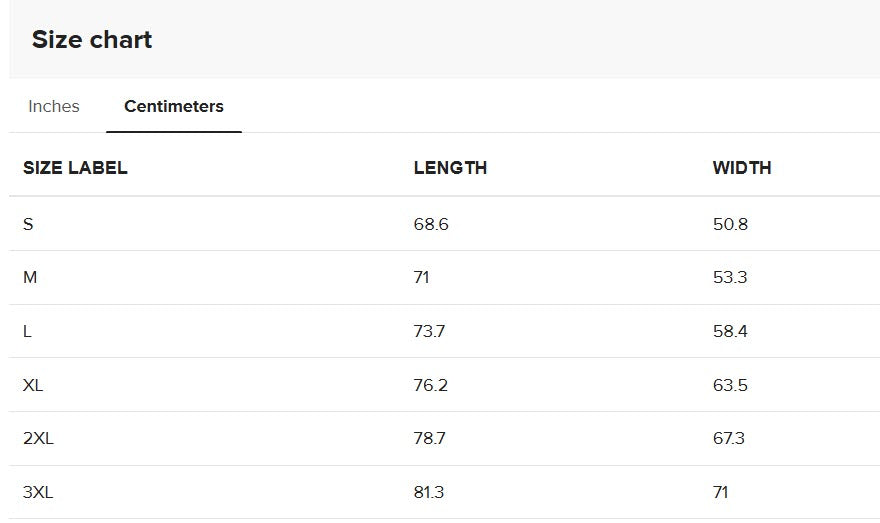880x523 pixels.
Task: Click the 81.3 length value
Action: coord(429,492)
